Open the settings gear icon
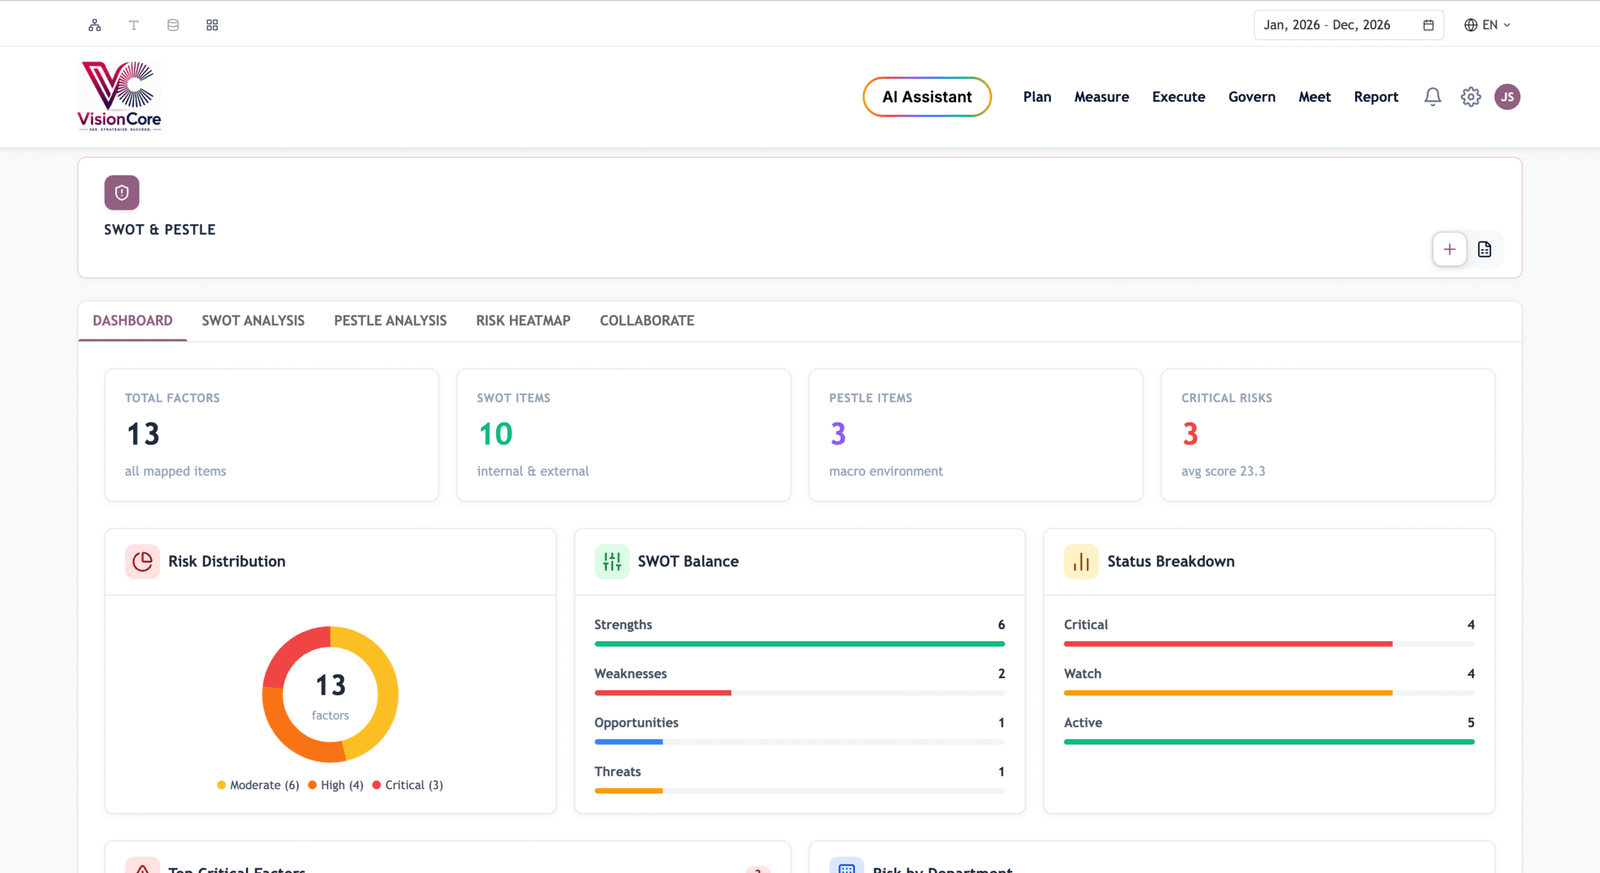Screen dimensions: 1600x873 tap(1471, 97)
